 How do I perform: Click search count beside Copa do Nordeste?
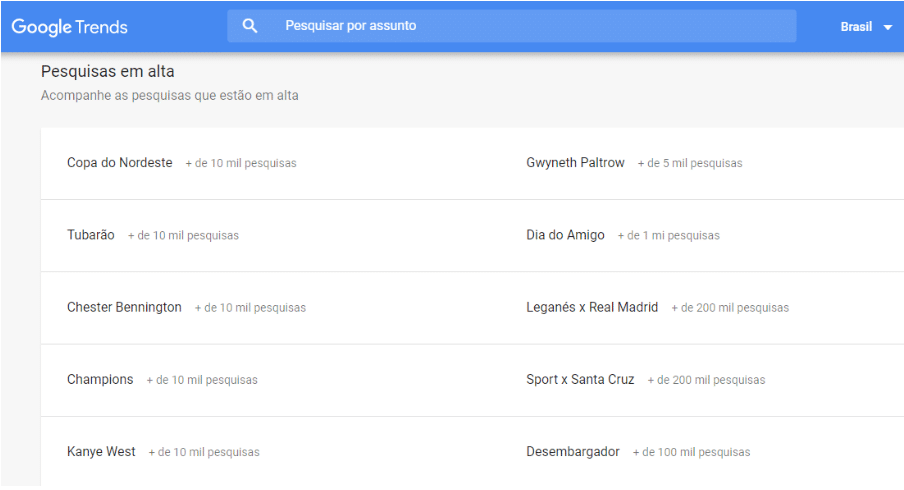click(x=240, y=163)
